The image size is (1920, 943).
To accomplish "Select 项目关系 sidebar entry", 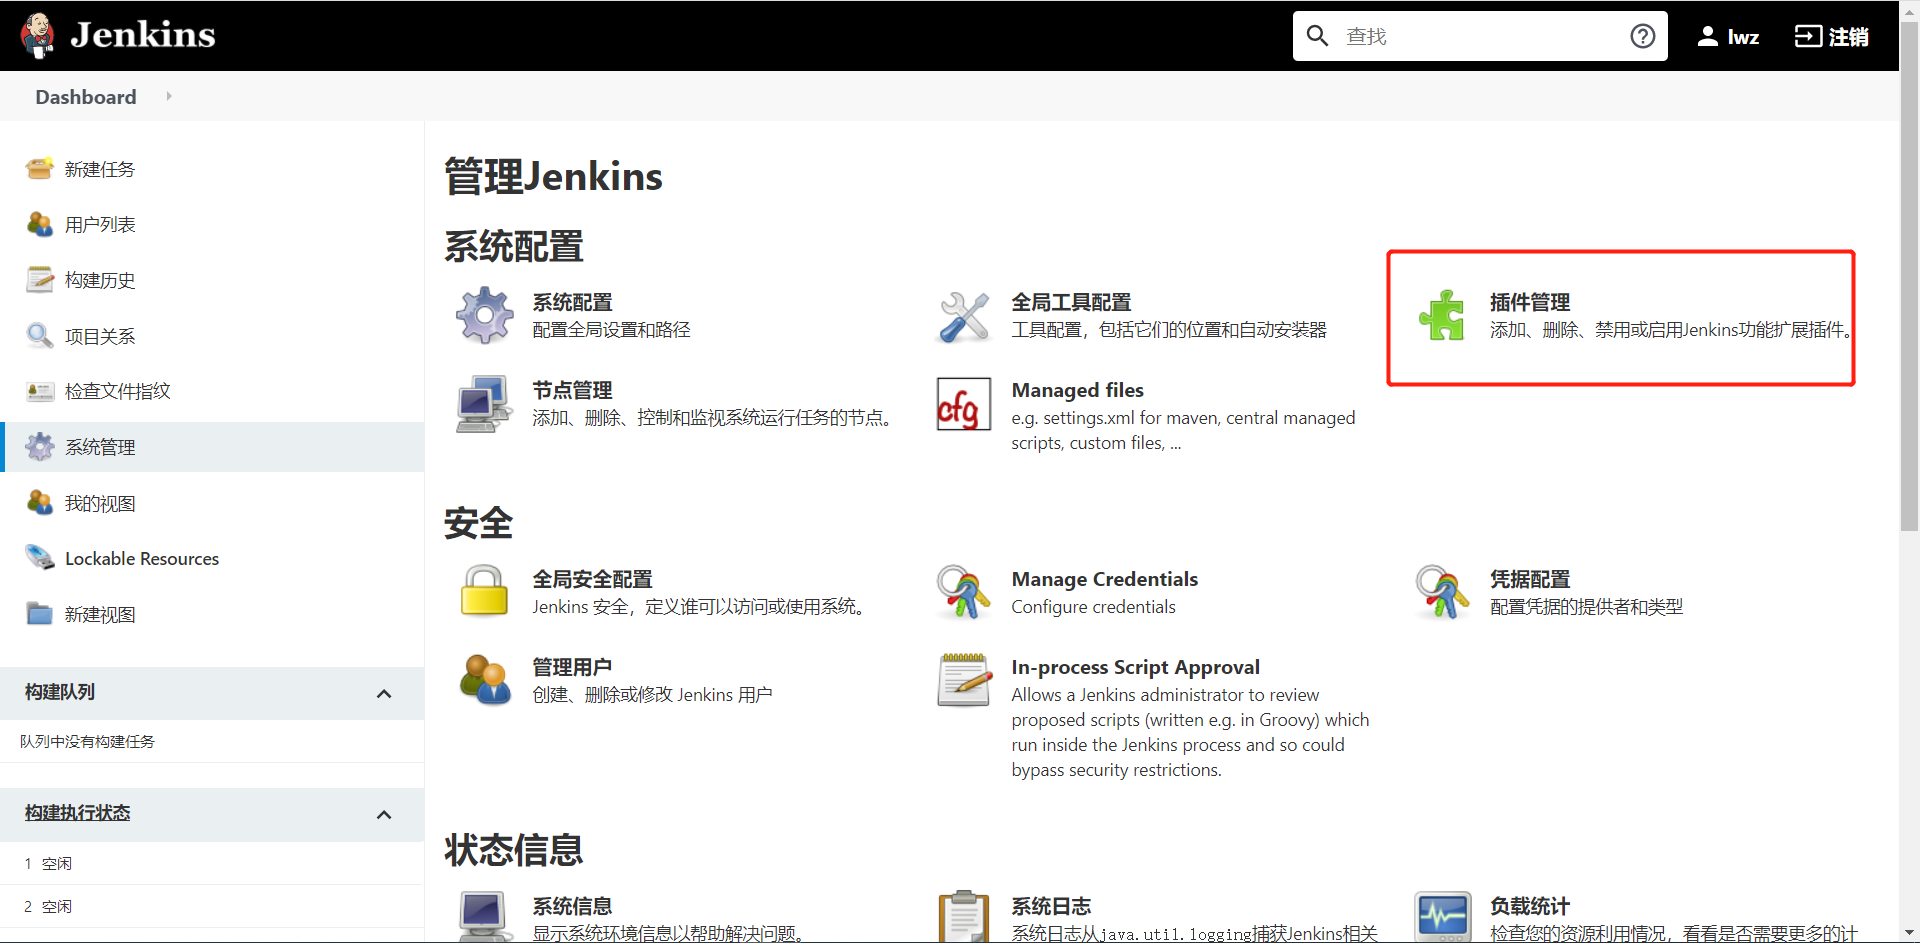I will (x=100, y=336).
